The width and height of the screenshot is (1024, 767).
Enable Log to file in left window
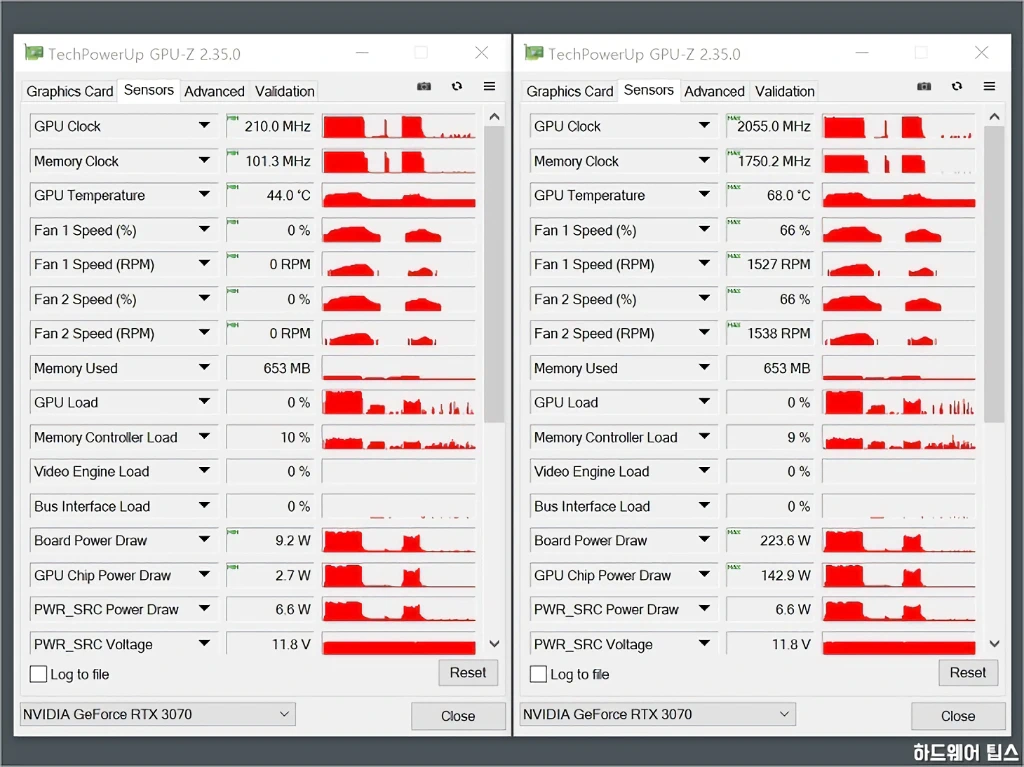39,674
